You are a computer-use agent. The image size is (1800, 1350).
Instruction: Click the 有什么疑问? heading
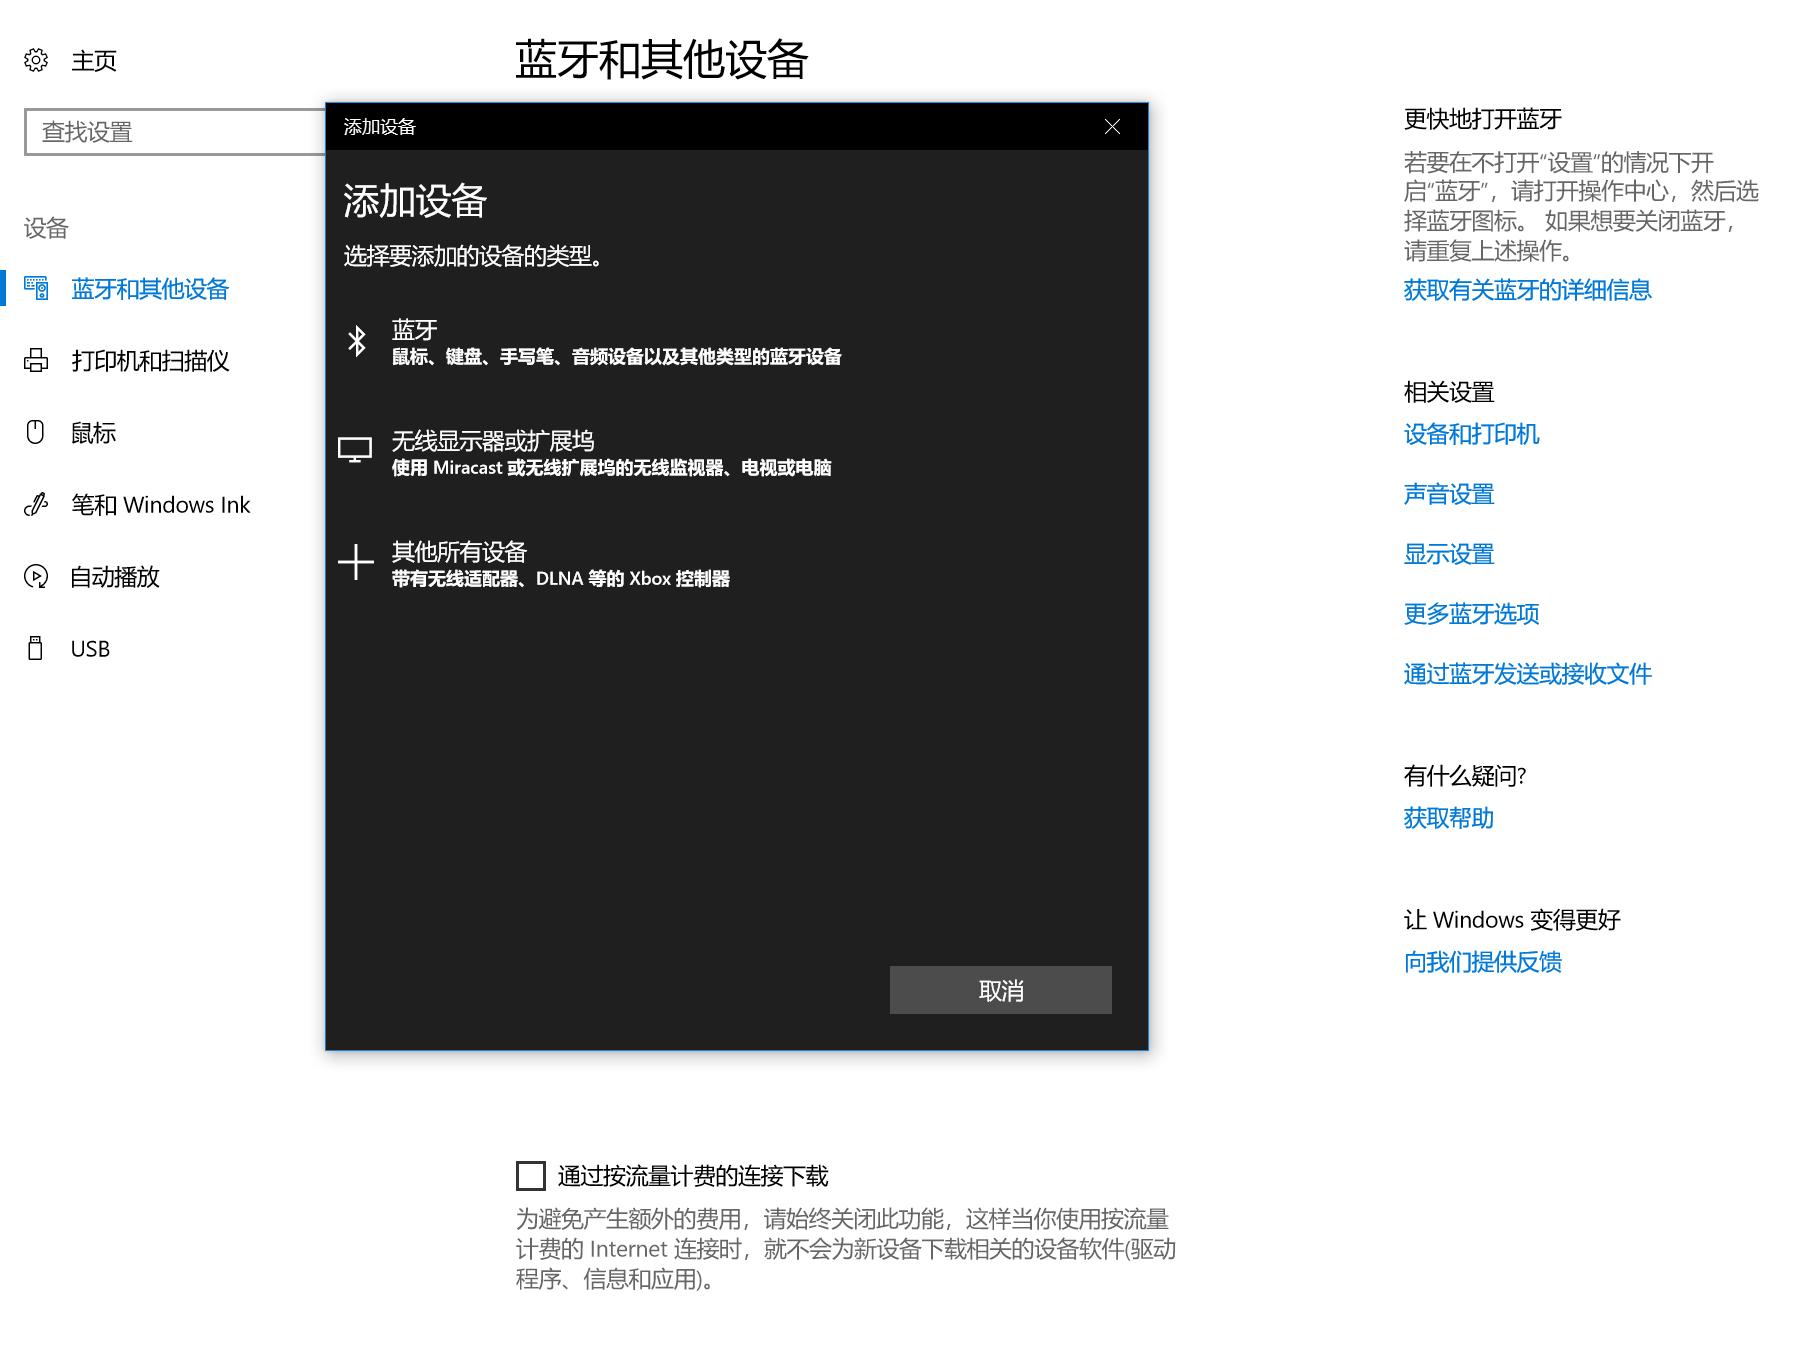click(x=1465, y=776)
